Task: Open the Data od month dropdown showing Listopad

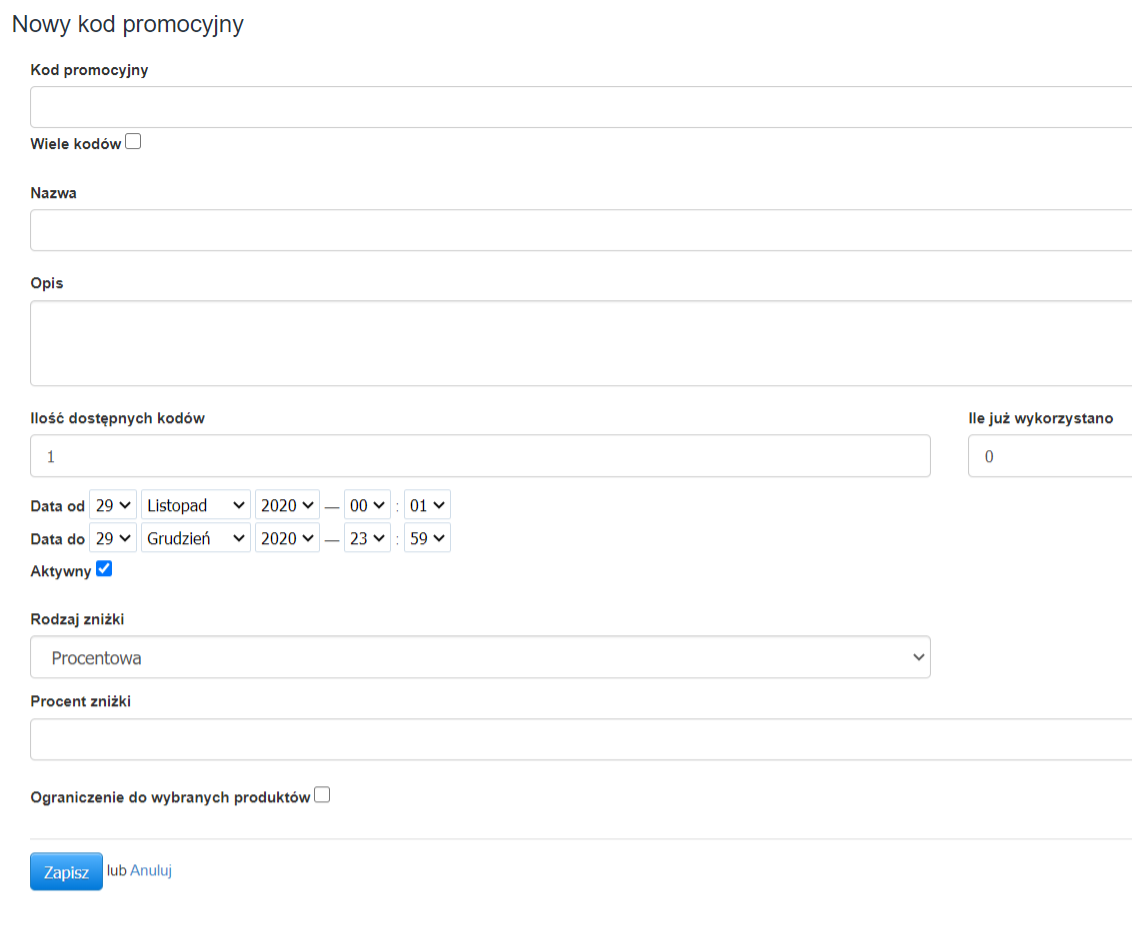Action: pyautogui.click(x=196, y=506)
